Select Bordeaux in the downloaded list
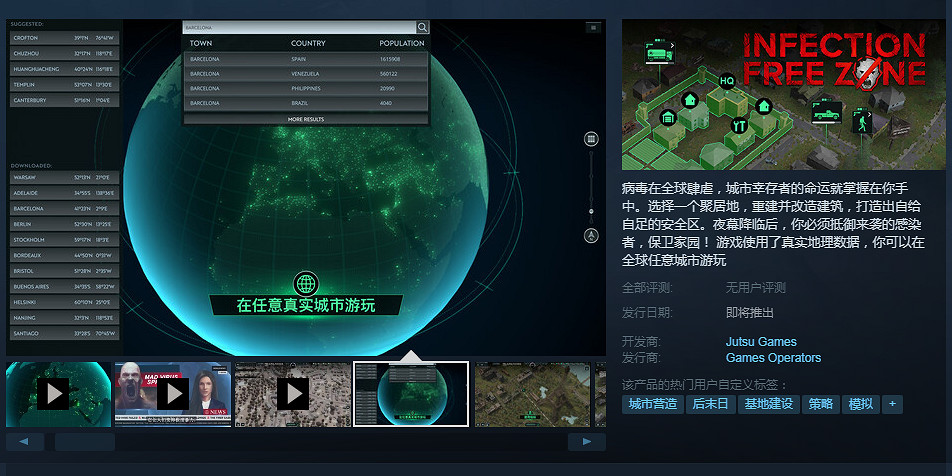The height and width of the screenshot is (476, 952). tap(64, 256)
